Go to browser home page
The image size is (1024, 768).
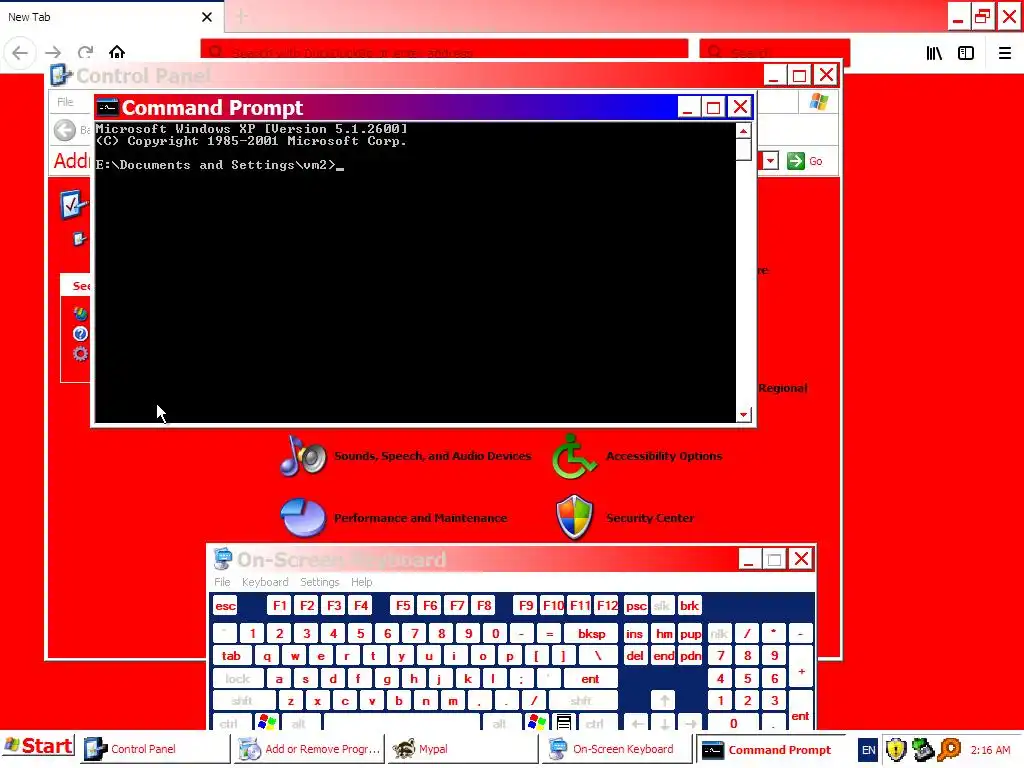tap(117, 52)
